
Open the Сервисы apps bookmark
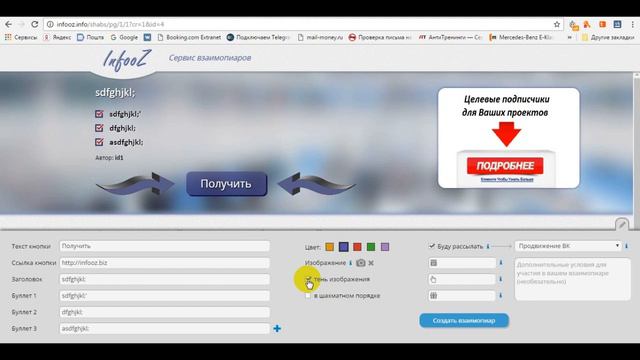coord(20,37)
